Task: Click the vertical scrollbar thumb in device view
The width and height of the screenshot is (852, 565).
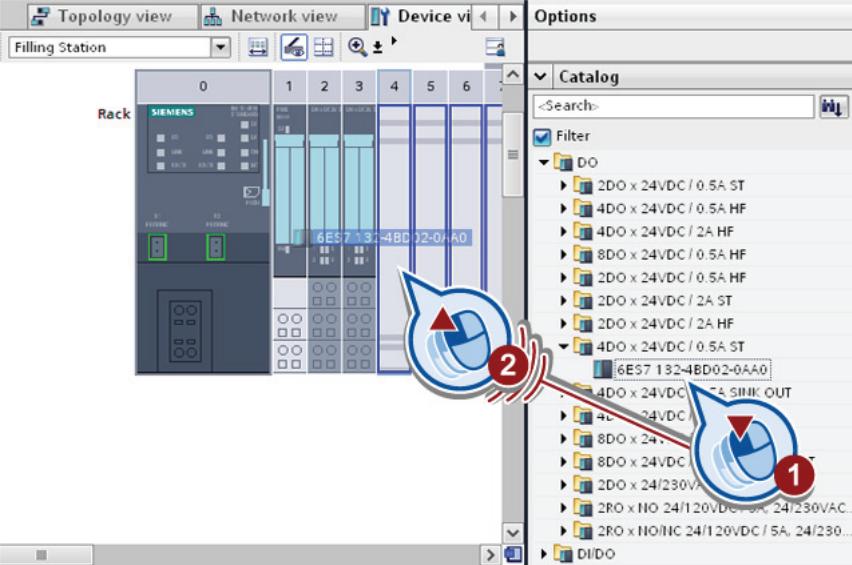Action: click(x=512, y=154)
